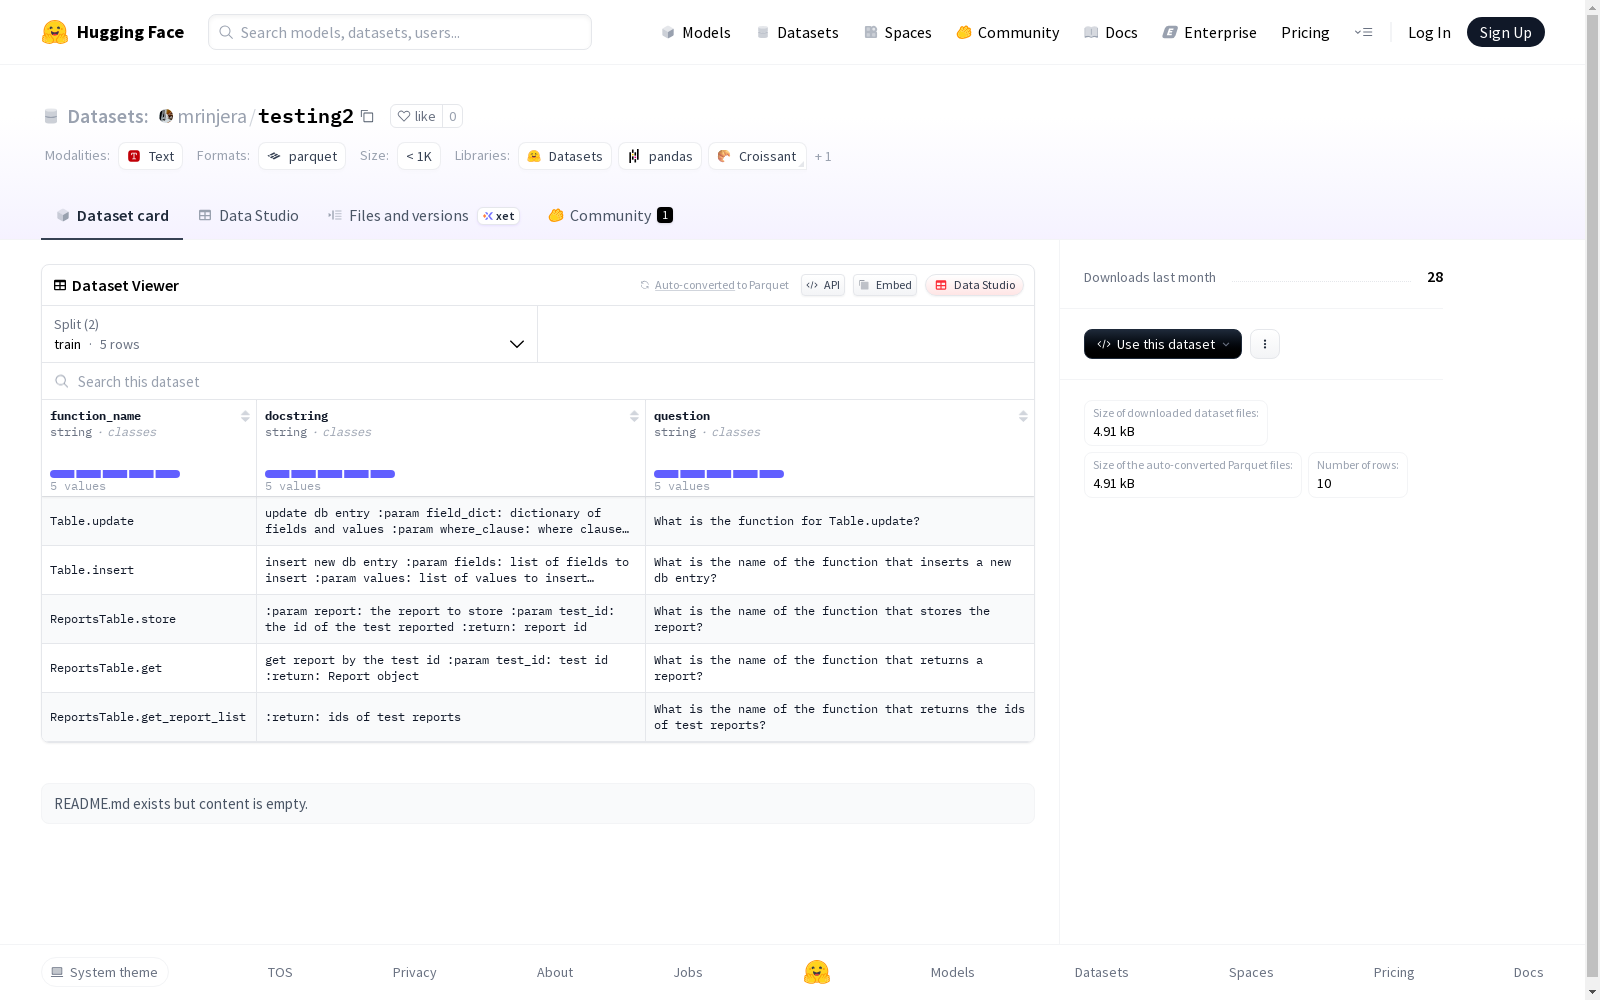Image resolution: width=1600 pixels, height=1000 pixels.
Task: Click the ReportsTable.store cell
Action: click(x=149, y=619)
